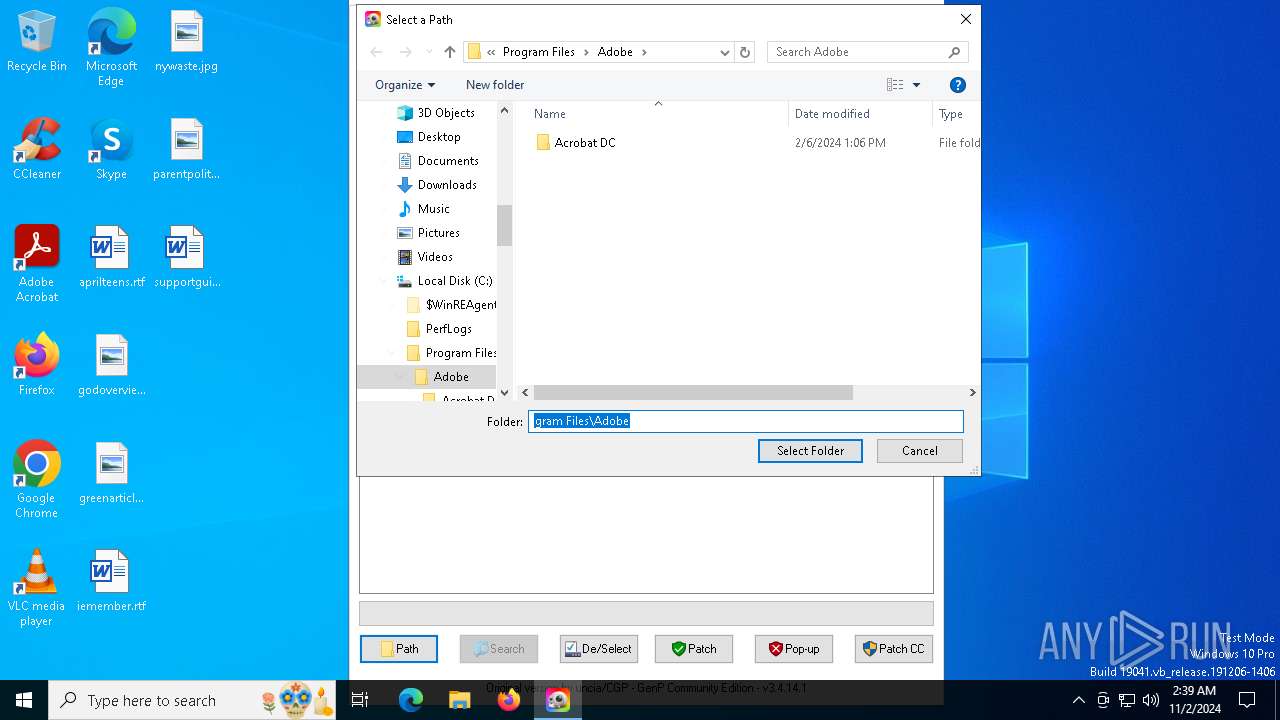Open the volume control in system tray
This screenshot has width=1280, height=720.
(x=1151, y=700)
